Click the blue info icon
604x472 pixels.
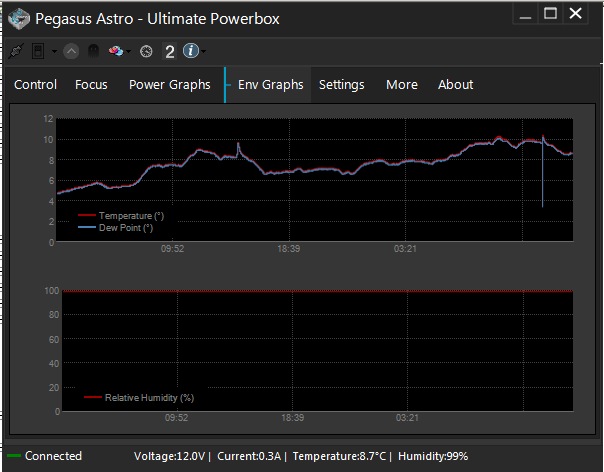tap(191, 50)
